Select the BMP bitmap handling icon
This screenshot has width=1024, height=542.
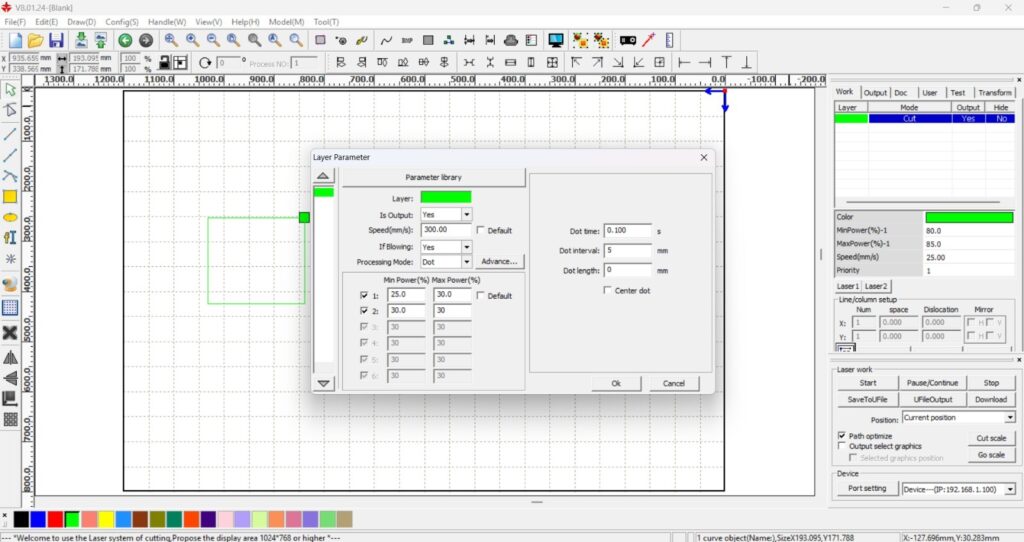(x=407, y=40)
